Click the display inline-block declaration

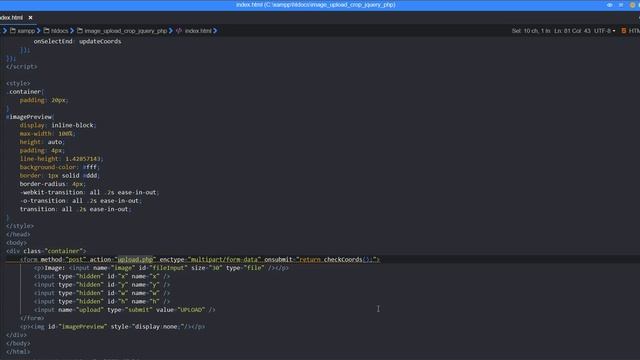58,125
